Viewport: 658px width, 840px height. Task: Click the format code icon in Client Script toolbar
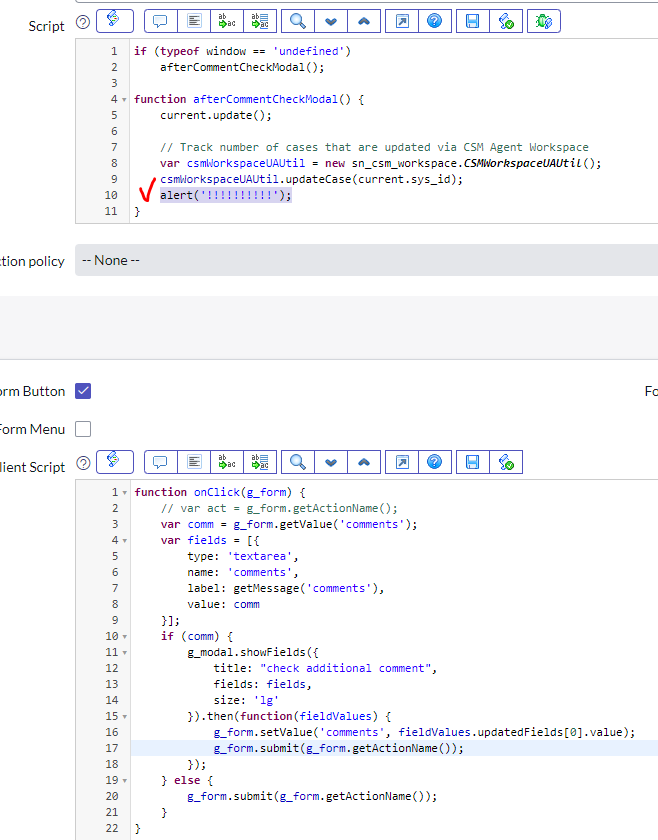(194, 462)
